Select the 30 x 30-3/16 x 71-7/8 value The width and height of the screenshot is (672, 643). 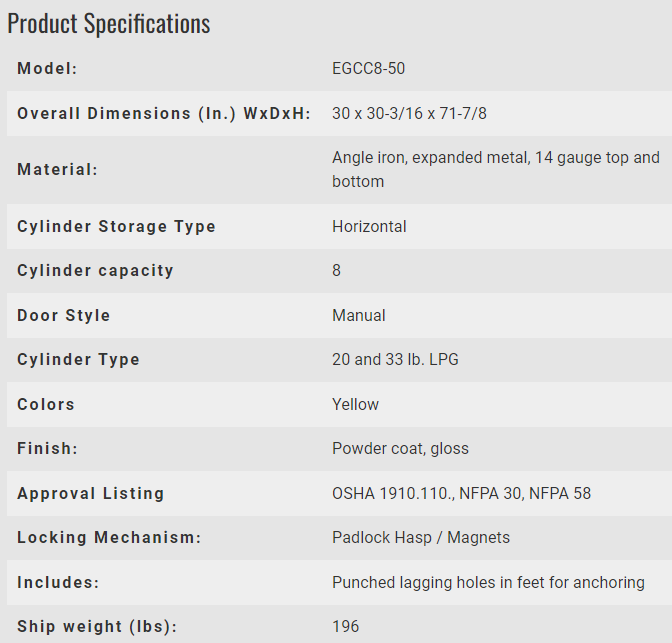409,114
